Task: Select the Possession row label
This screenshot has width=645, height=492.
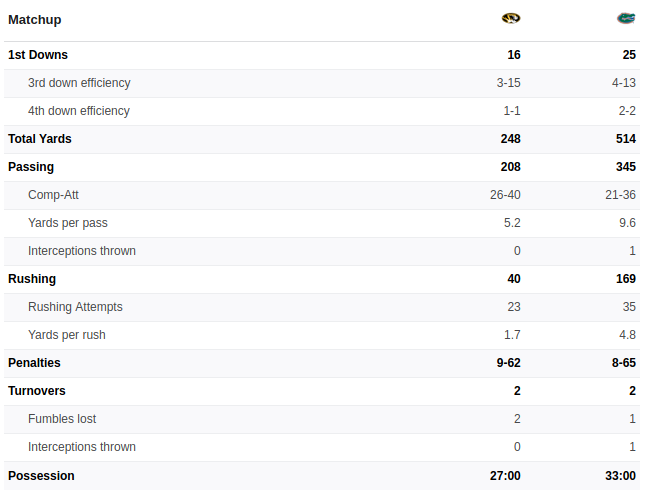Action: tap(41, 476)
